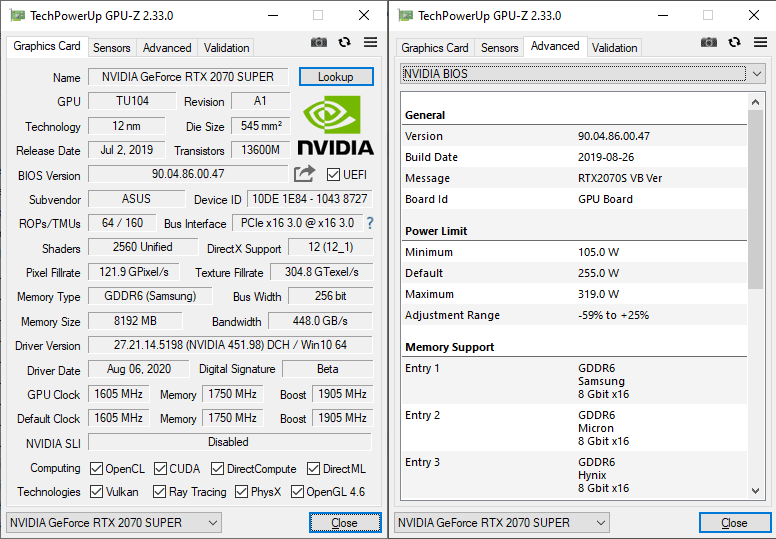Click Adjustment Range -59% to +25%

pos(613,315)
